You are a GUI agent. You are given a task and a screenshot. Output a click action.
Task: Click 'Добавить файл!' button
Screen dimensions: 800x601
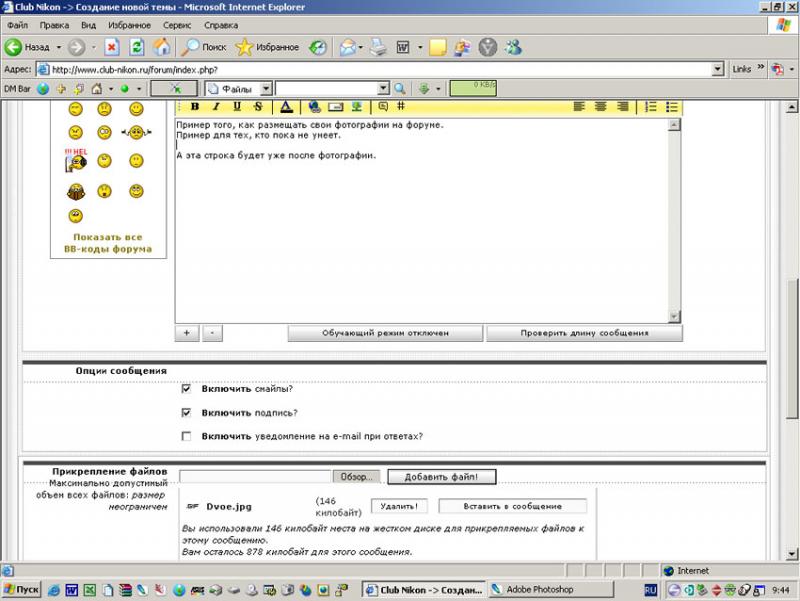441,477
